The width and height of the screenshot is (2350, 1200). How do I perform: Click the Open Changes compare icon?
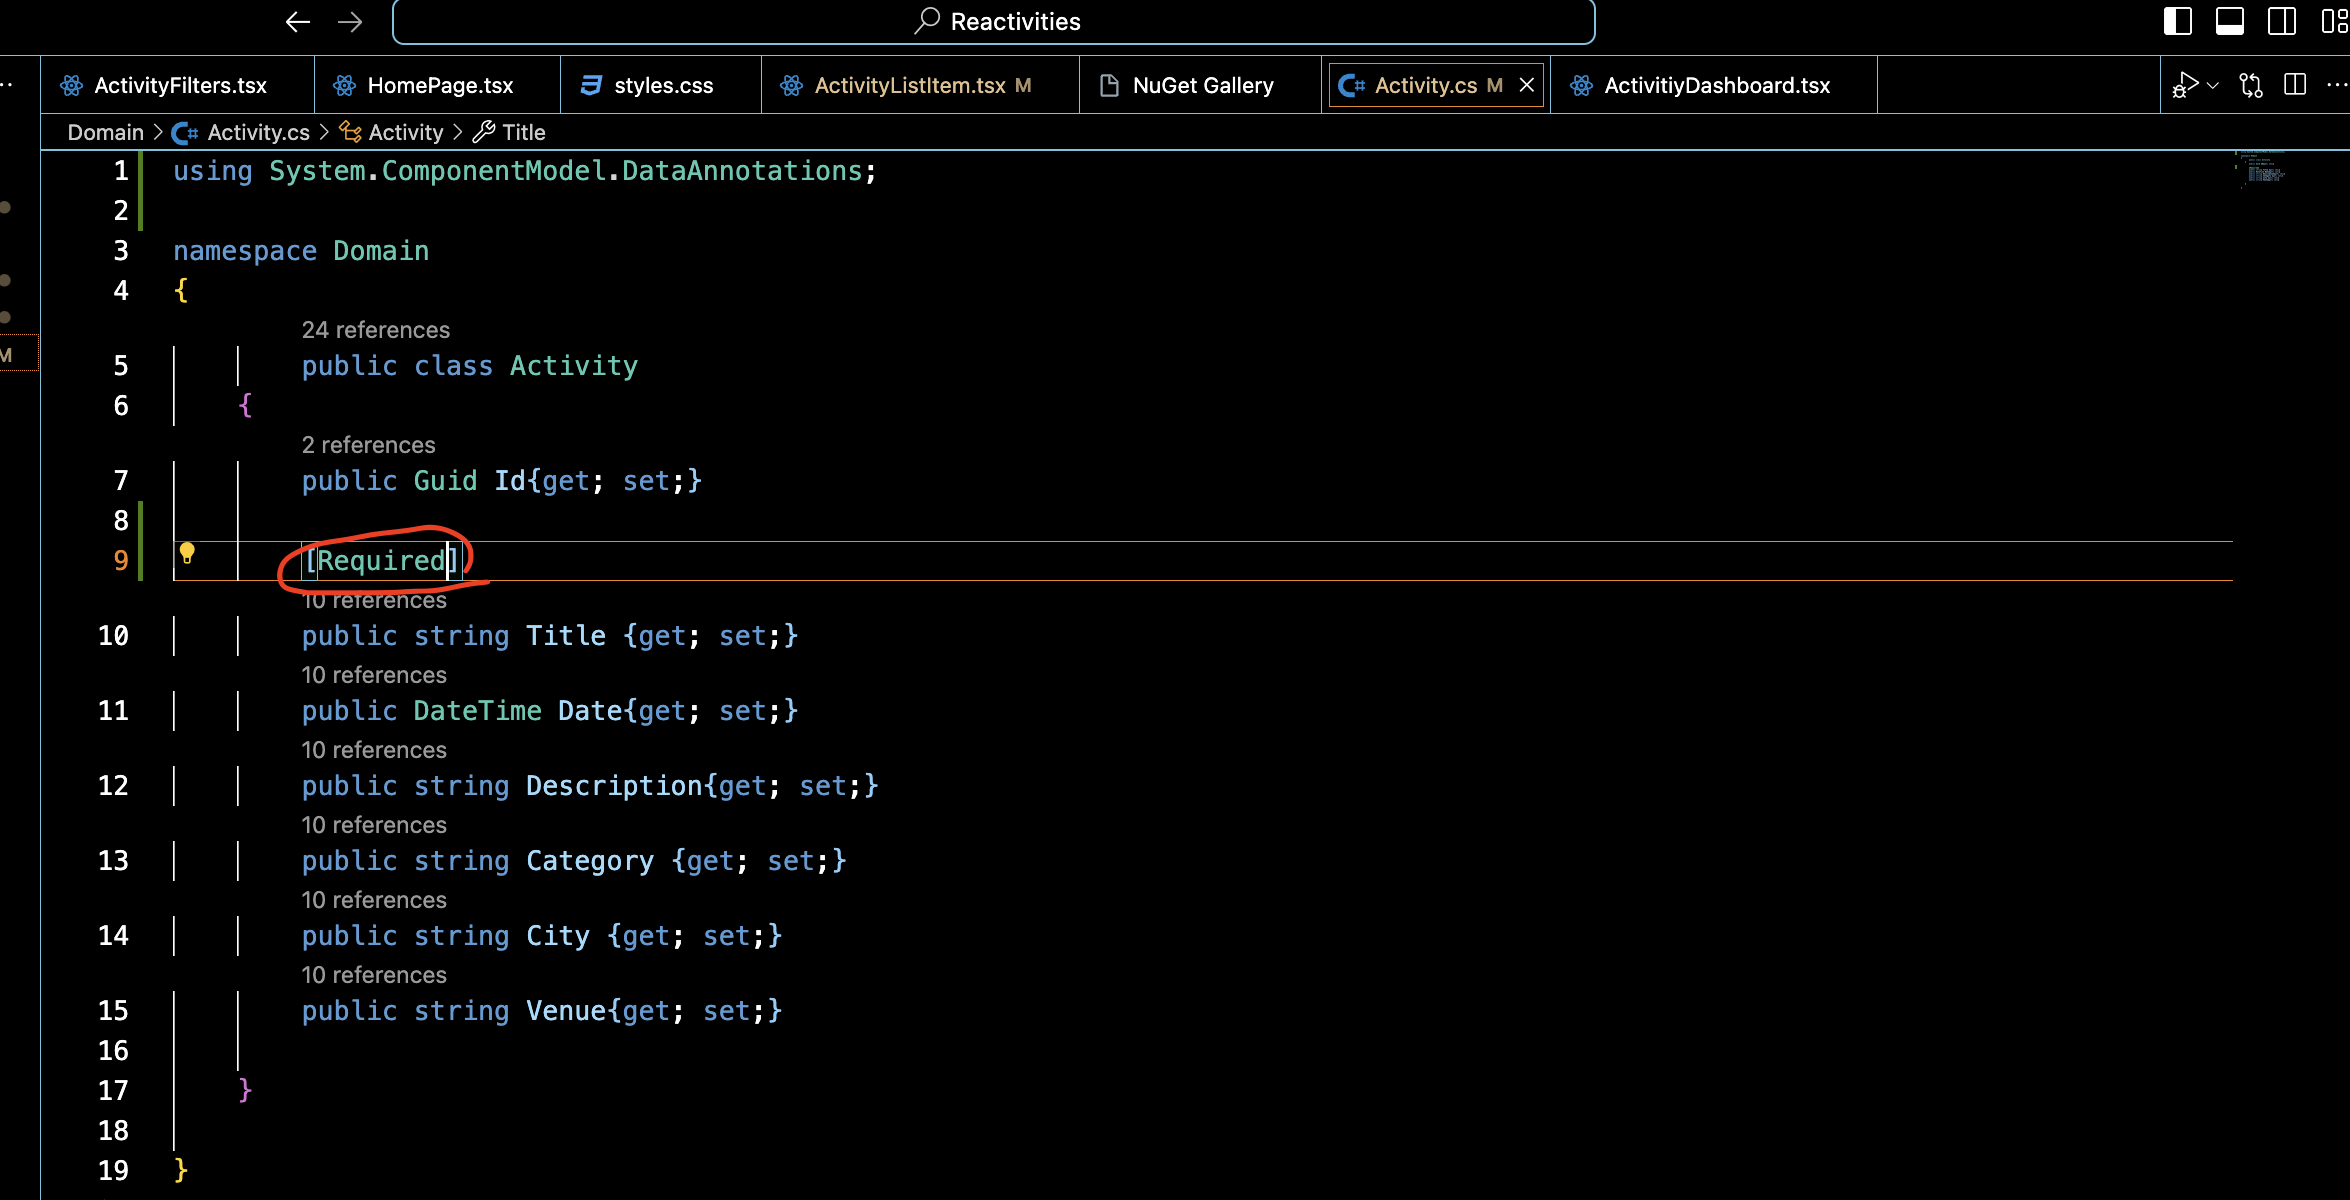(2251, 85)
